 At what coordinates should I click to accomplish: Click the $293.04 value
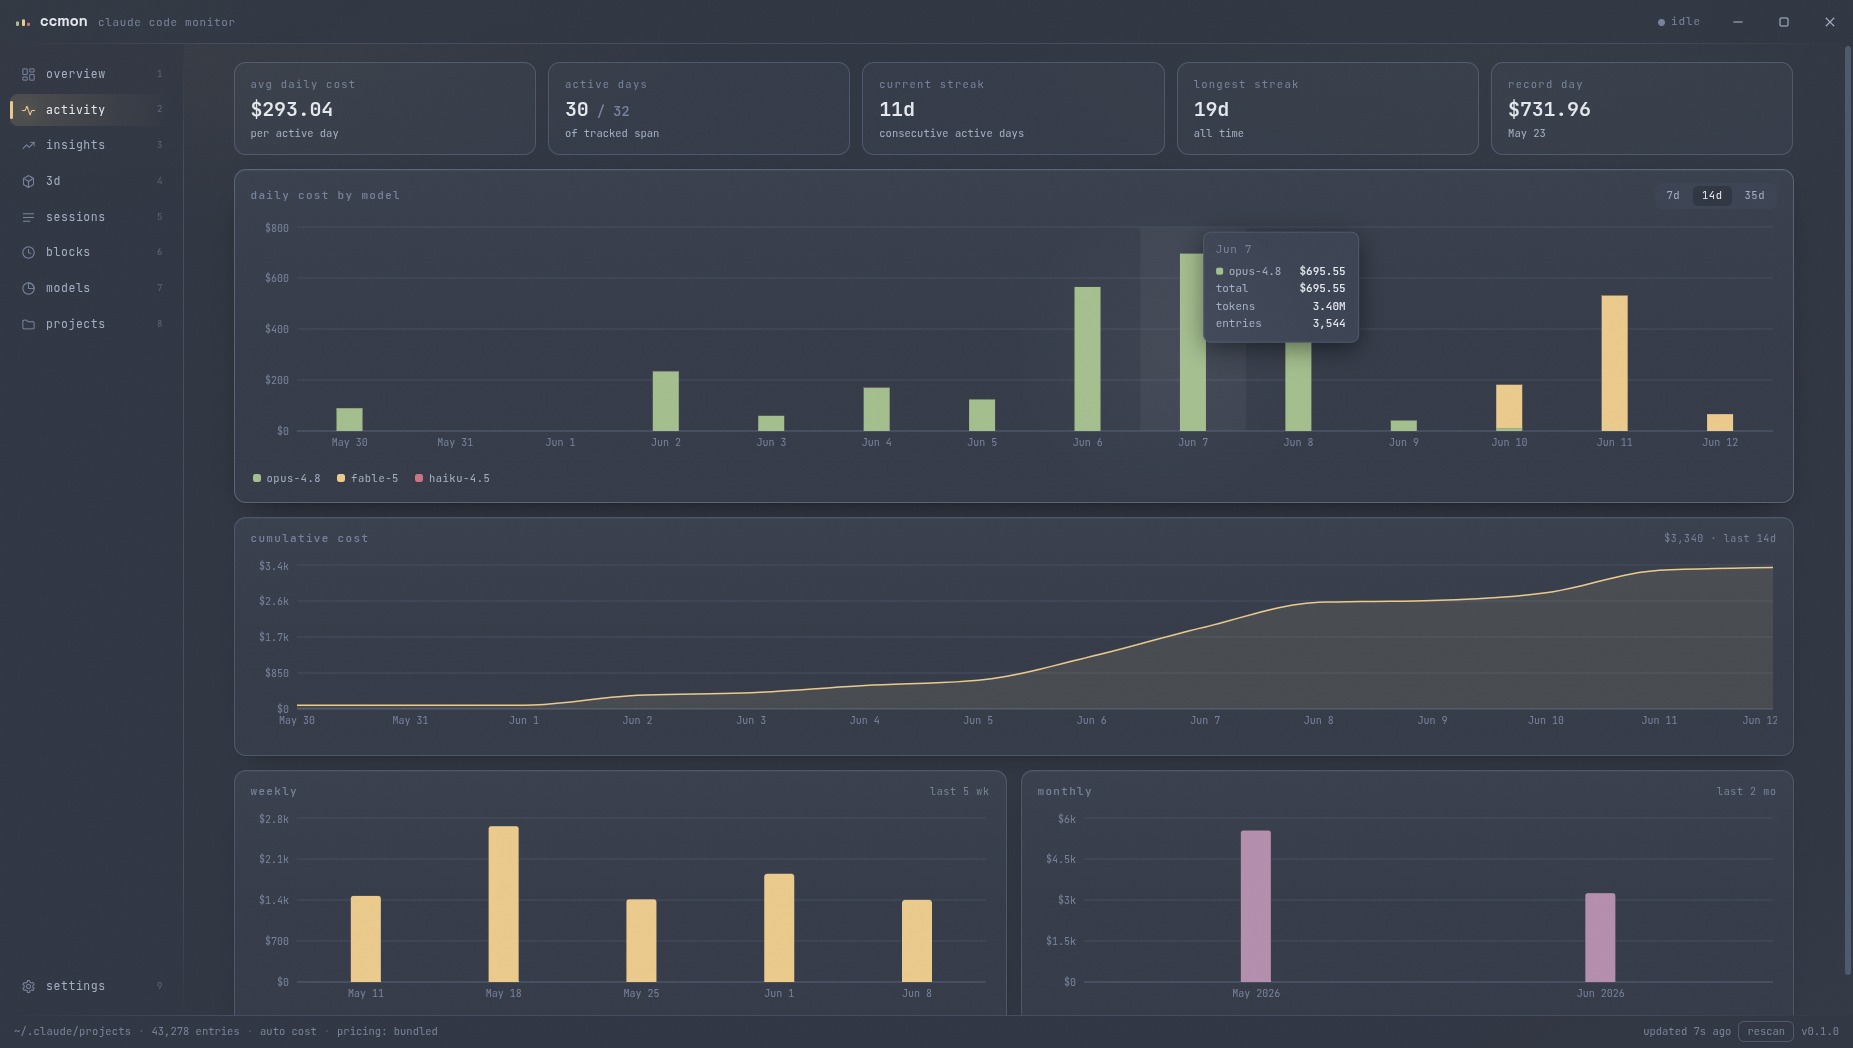coord(292,110)
